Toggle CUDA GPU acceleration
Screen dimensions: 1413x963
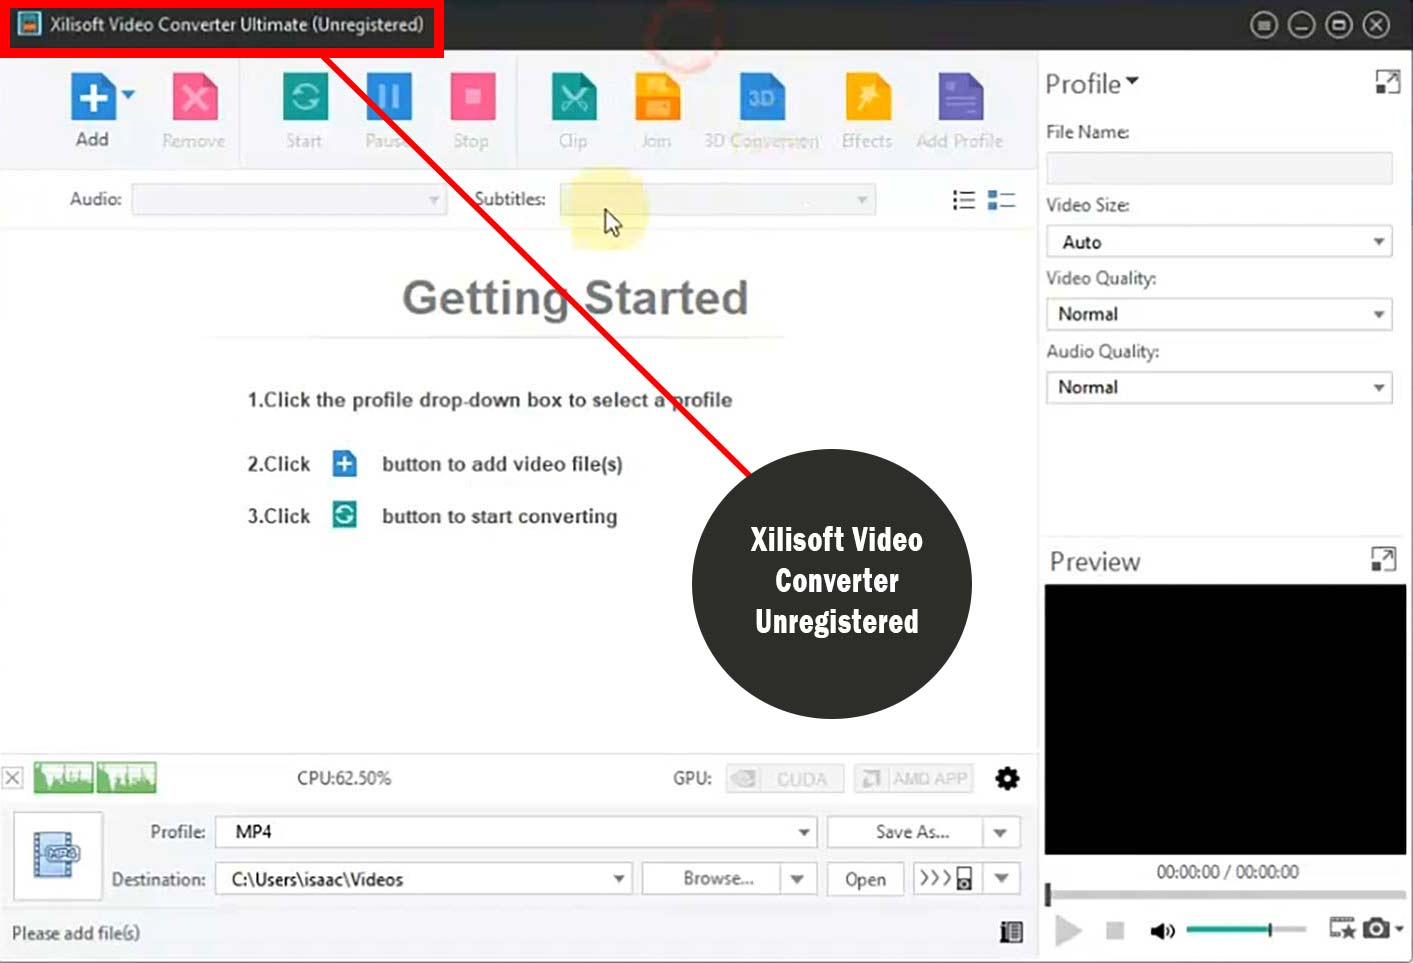coord(784,778)
